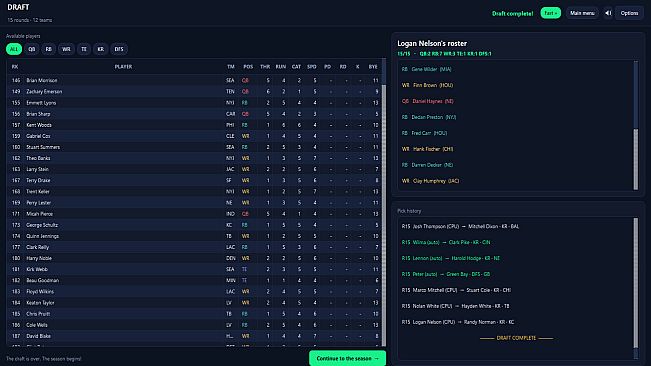This screenshot has width=651, height=366.
Task: Sort table by the BYE column header
Action: (373, 67)
